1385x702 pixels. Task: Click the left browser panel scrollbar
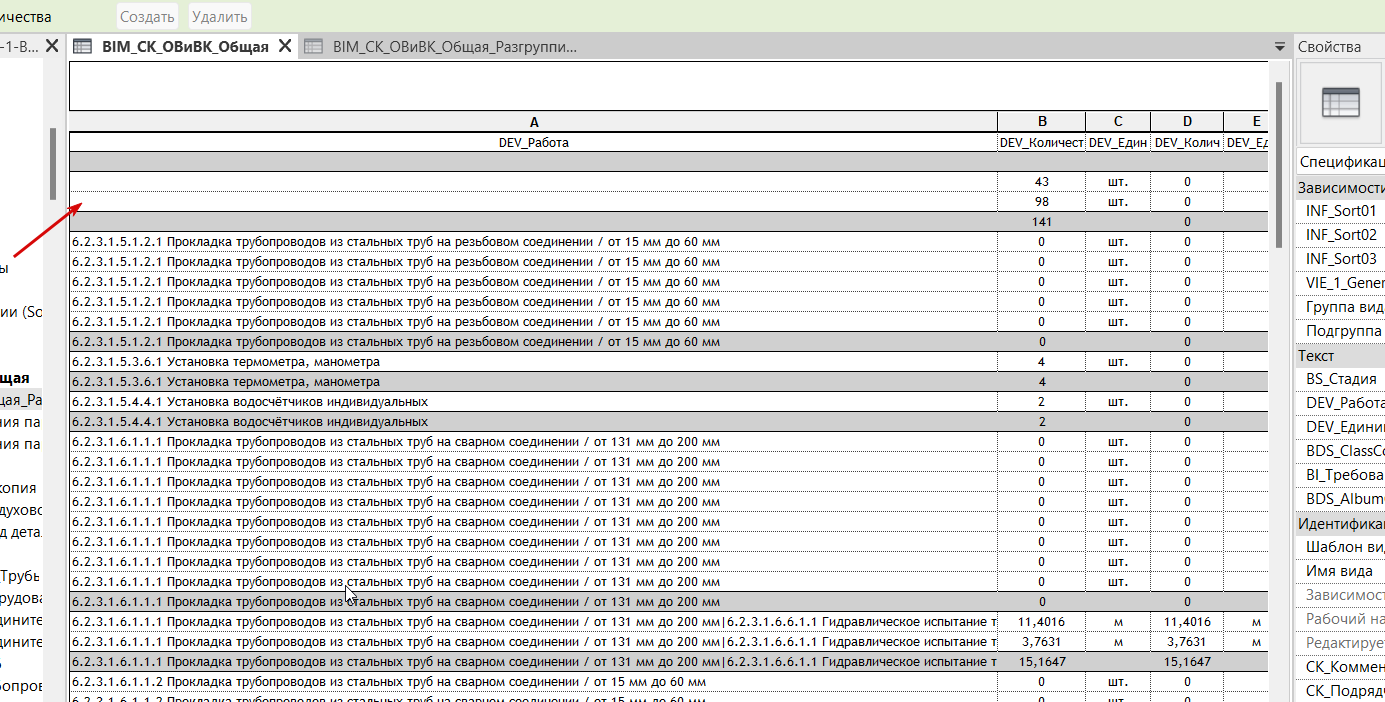[52, 164]
